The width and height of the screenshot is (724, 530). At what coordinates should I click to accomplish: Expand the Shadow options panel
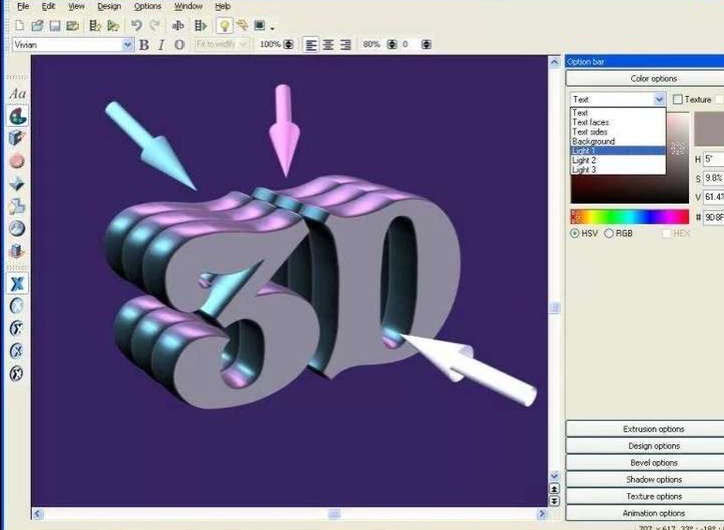(645, 479)
